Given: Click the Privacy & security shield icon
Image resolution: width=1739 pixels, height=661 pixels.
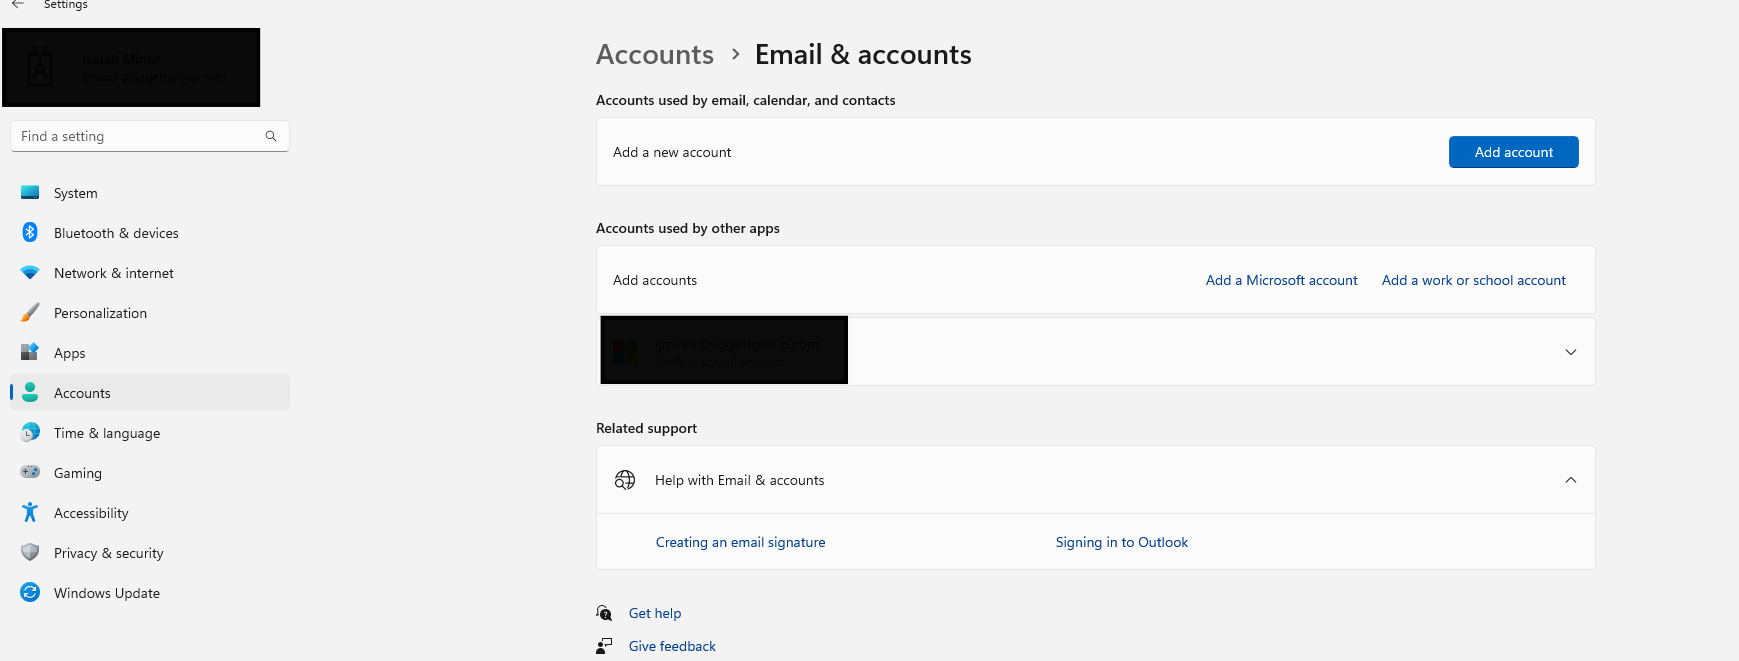Looking at the screenshot, I should [30, 552].
